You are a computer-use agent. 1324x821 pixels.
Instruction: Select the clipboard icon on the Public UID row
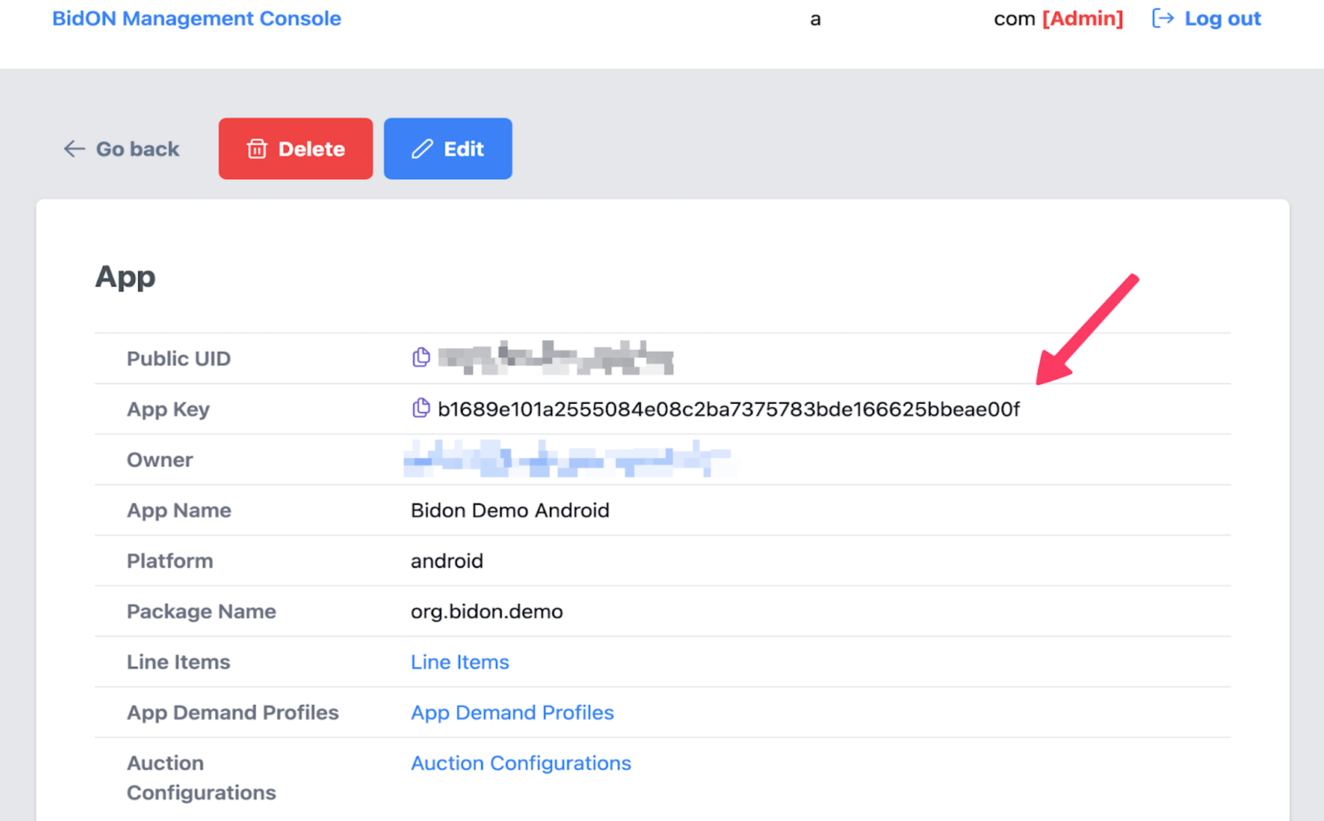coord(421,357)
